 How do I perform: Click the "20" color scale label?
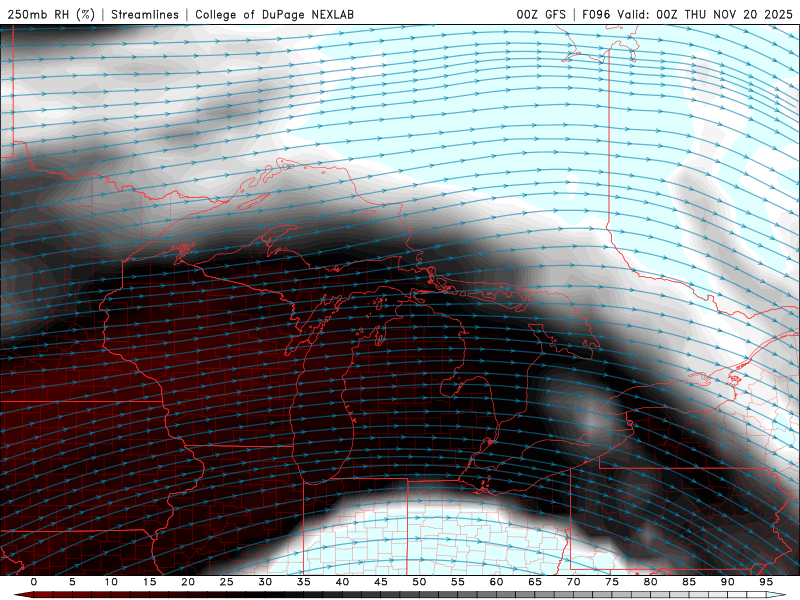pos(188,582)
